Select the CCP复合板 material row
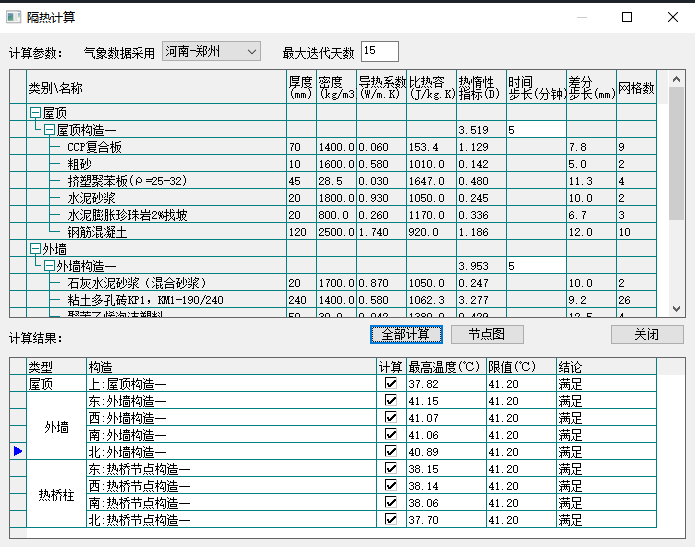The image size is (695, 547). [x=94, y=147]
